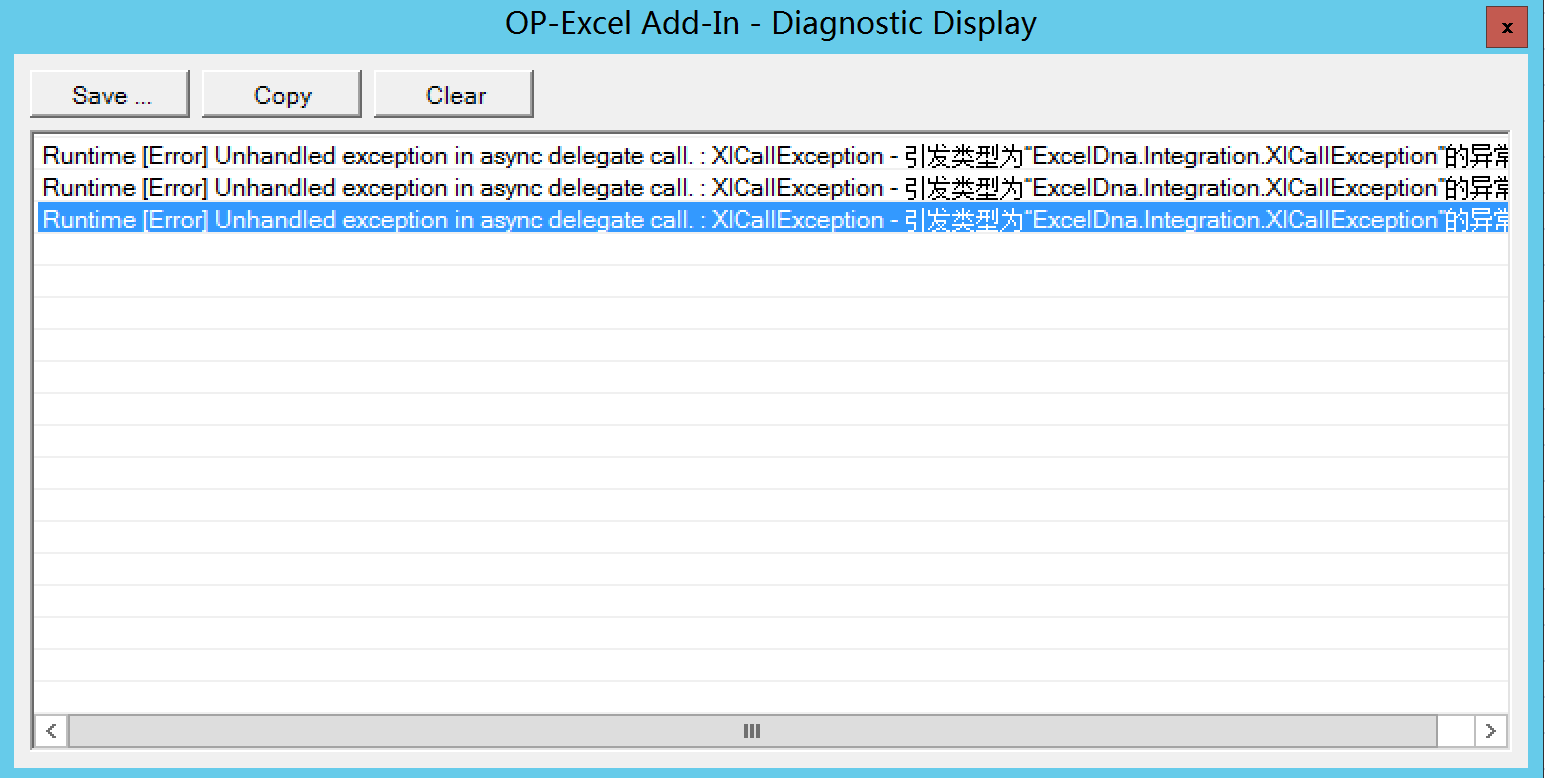This screenshot has height=778, width=1545.
Task: Click the horizontal scrollbar thumb grip
Action: [752, 731]
